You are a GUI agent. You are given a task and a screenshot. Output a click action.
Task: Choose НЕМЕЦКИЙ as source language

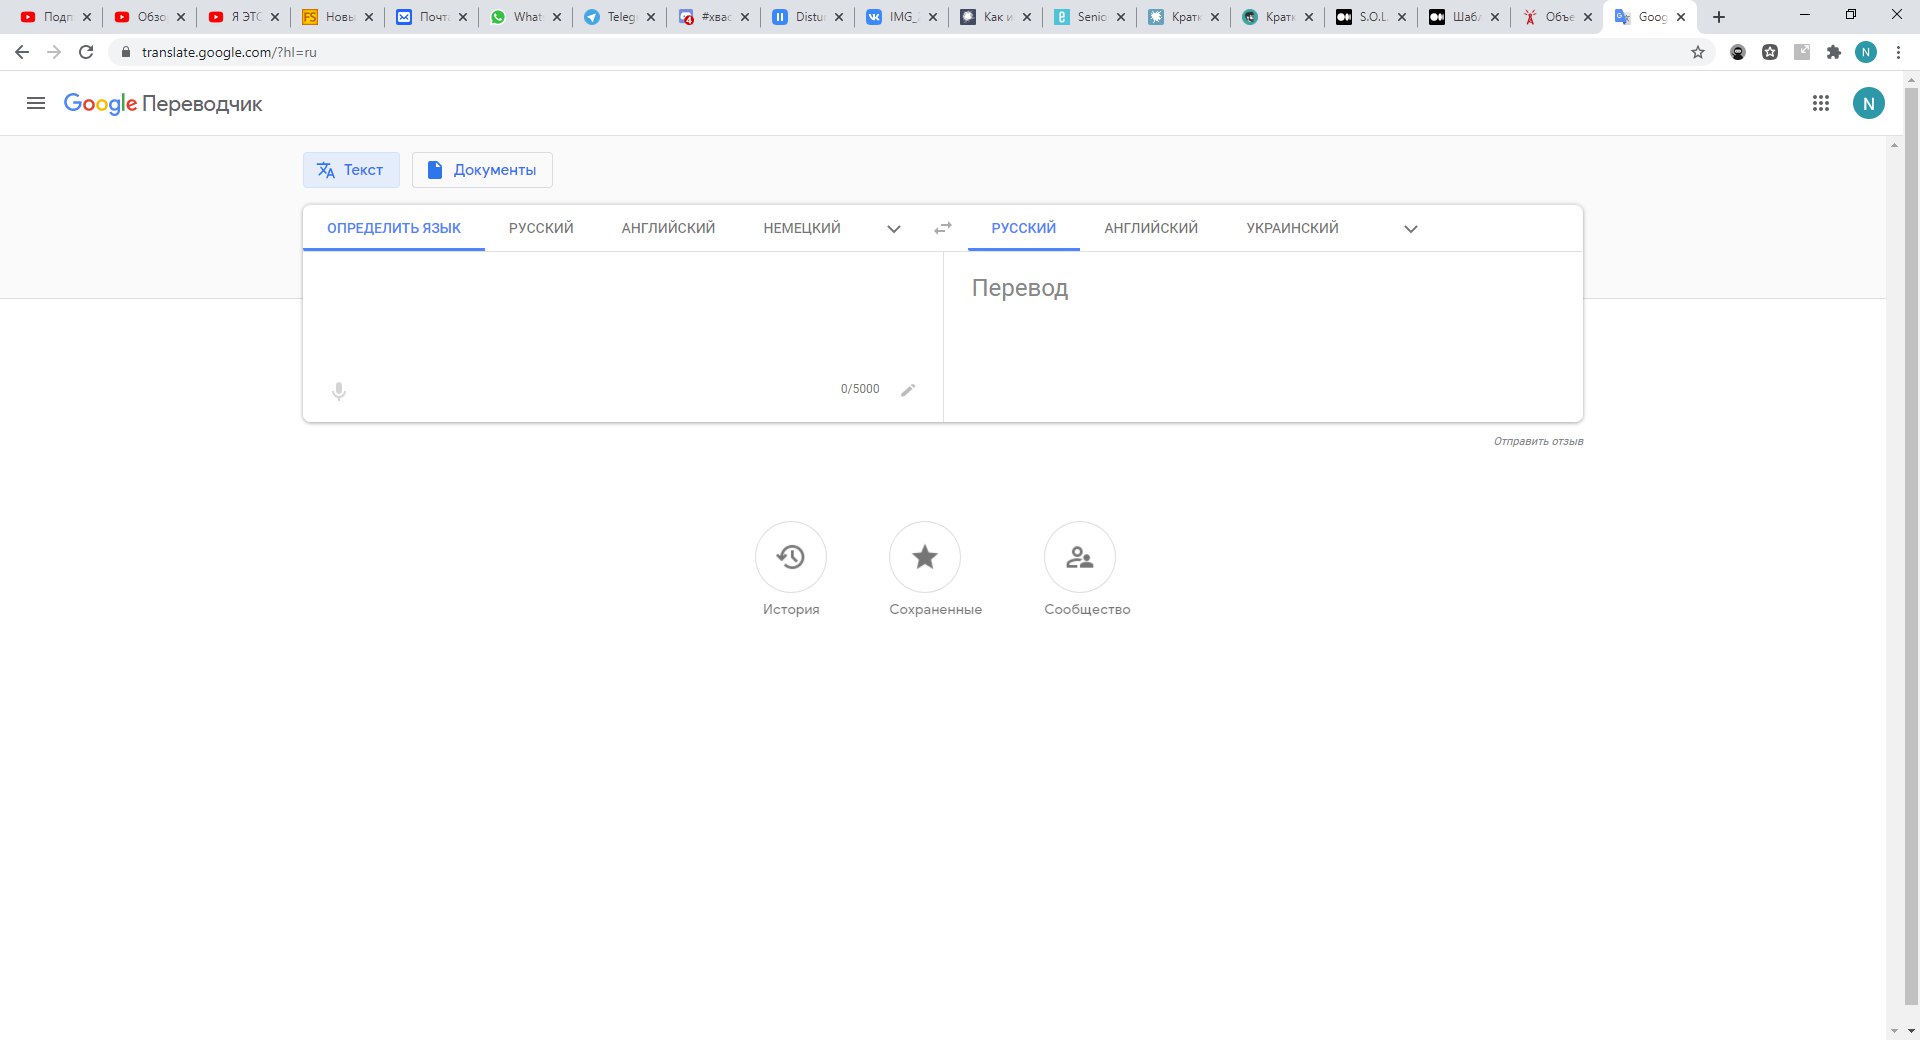point(802,228)
